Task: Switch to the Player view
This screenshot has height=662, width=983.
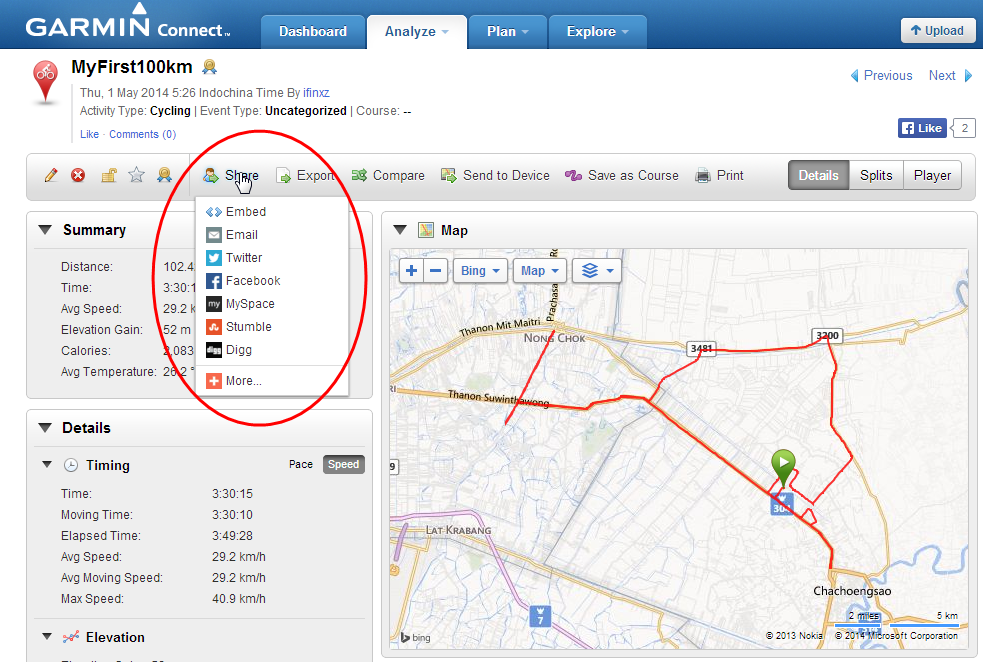Action: [x=932, y=176]
